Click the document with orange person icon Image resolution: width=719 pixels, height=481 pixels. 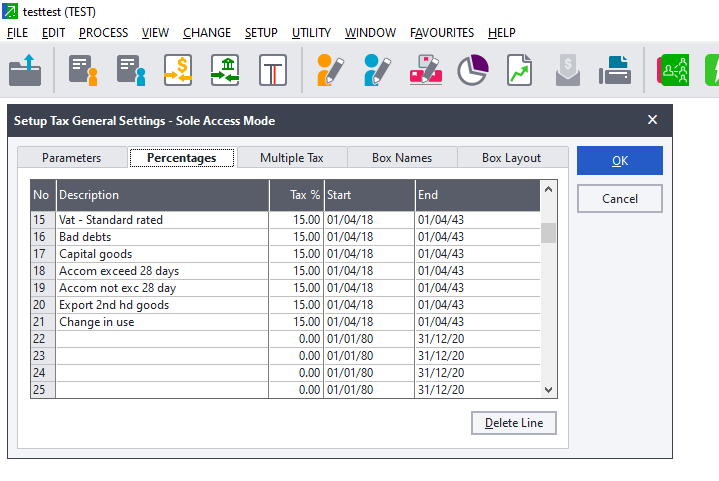pos(83,70)
